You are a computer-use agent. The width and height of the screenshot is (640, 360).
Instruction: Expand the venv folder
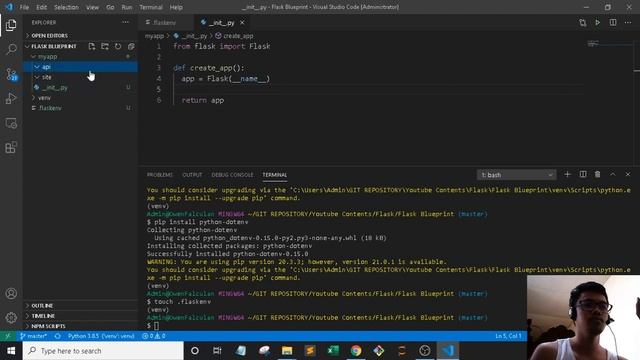click(x=33, y=98)
